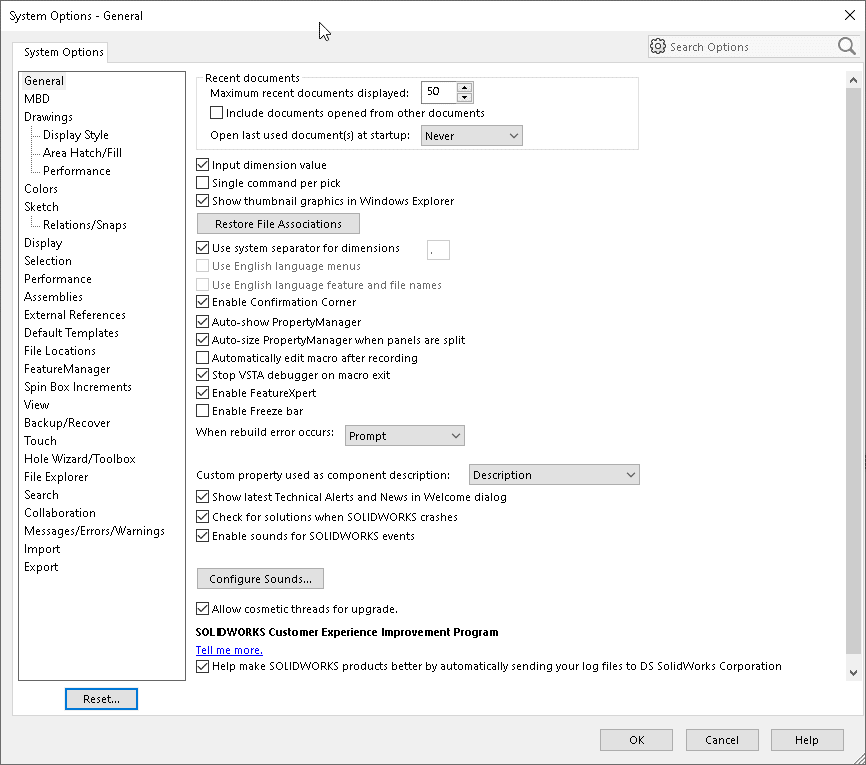Enable Single command per pick
This screenshot has height=765, width=866.
pyautogui.click(x=203, y=183)
